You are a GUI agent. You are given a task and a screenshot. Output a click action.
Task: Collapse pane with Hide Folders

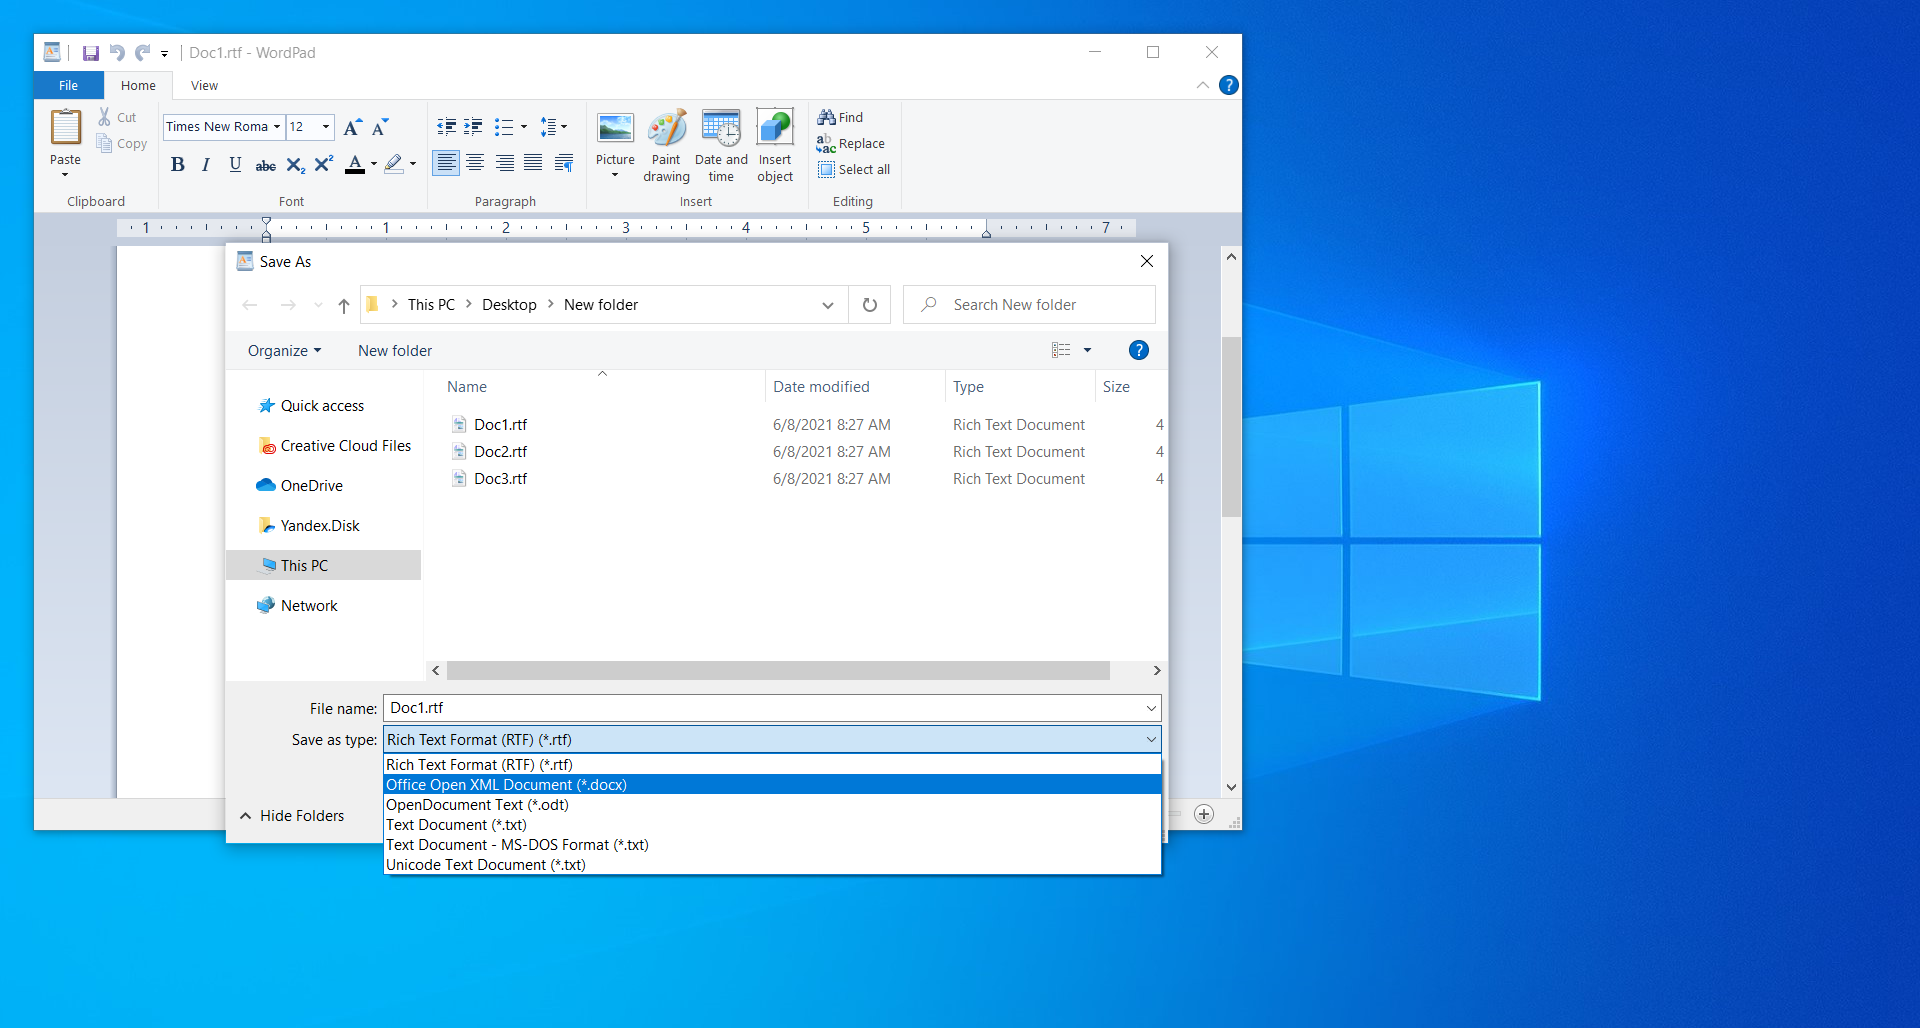click(292, 816)
